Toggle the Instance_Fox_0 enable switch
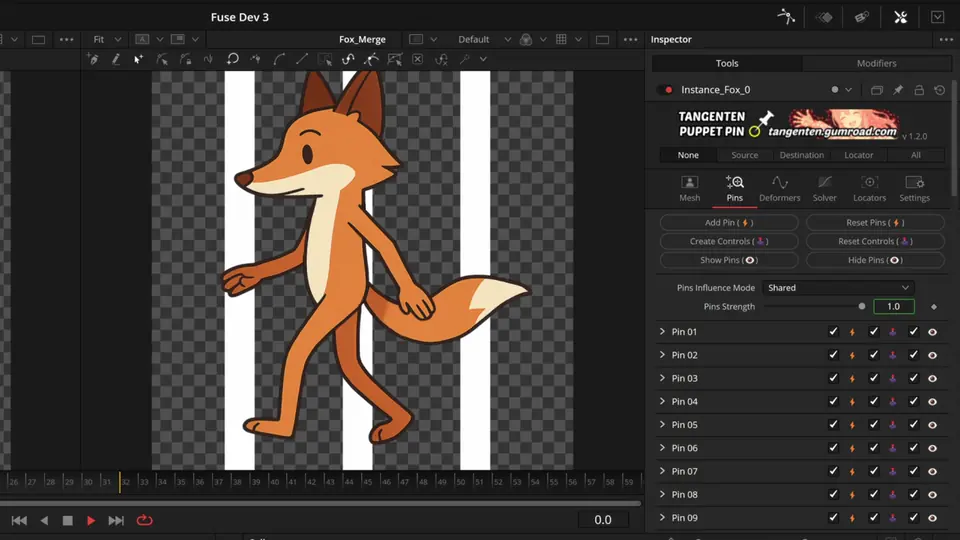The image size is (960, 540). point(667,90)
